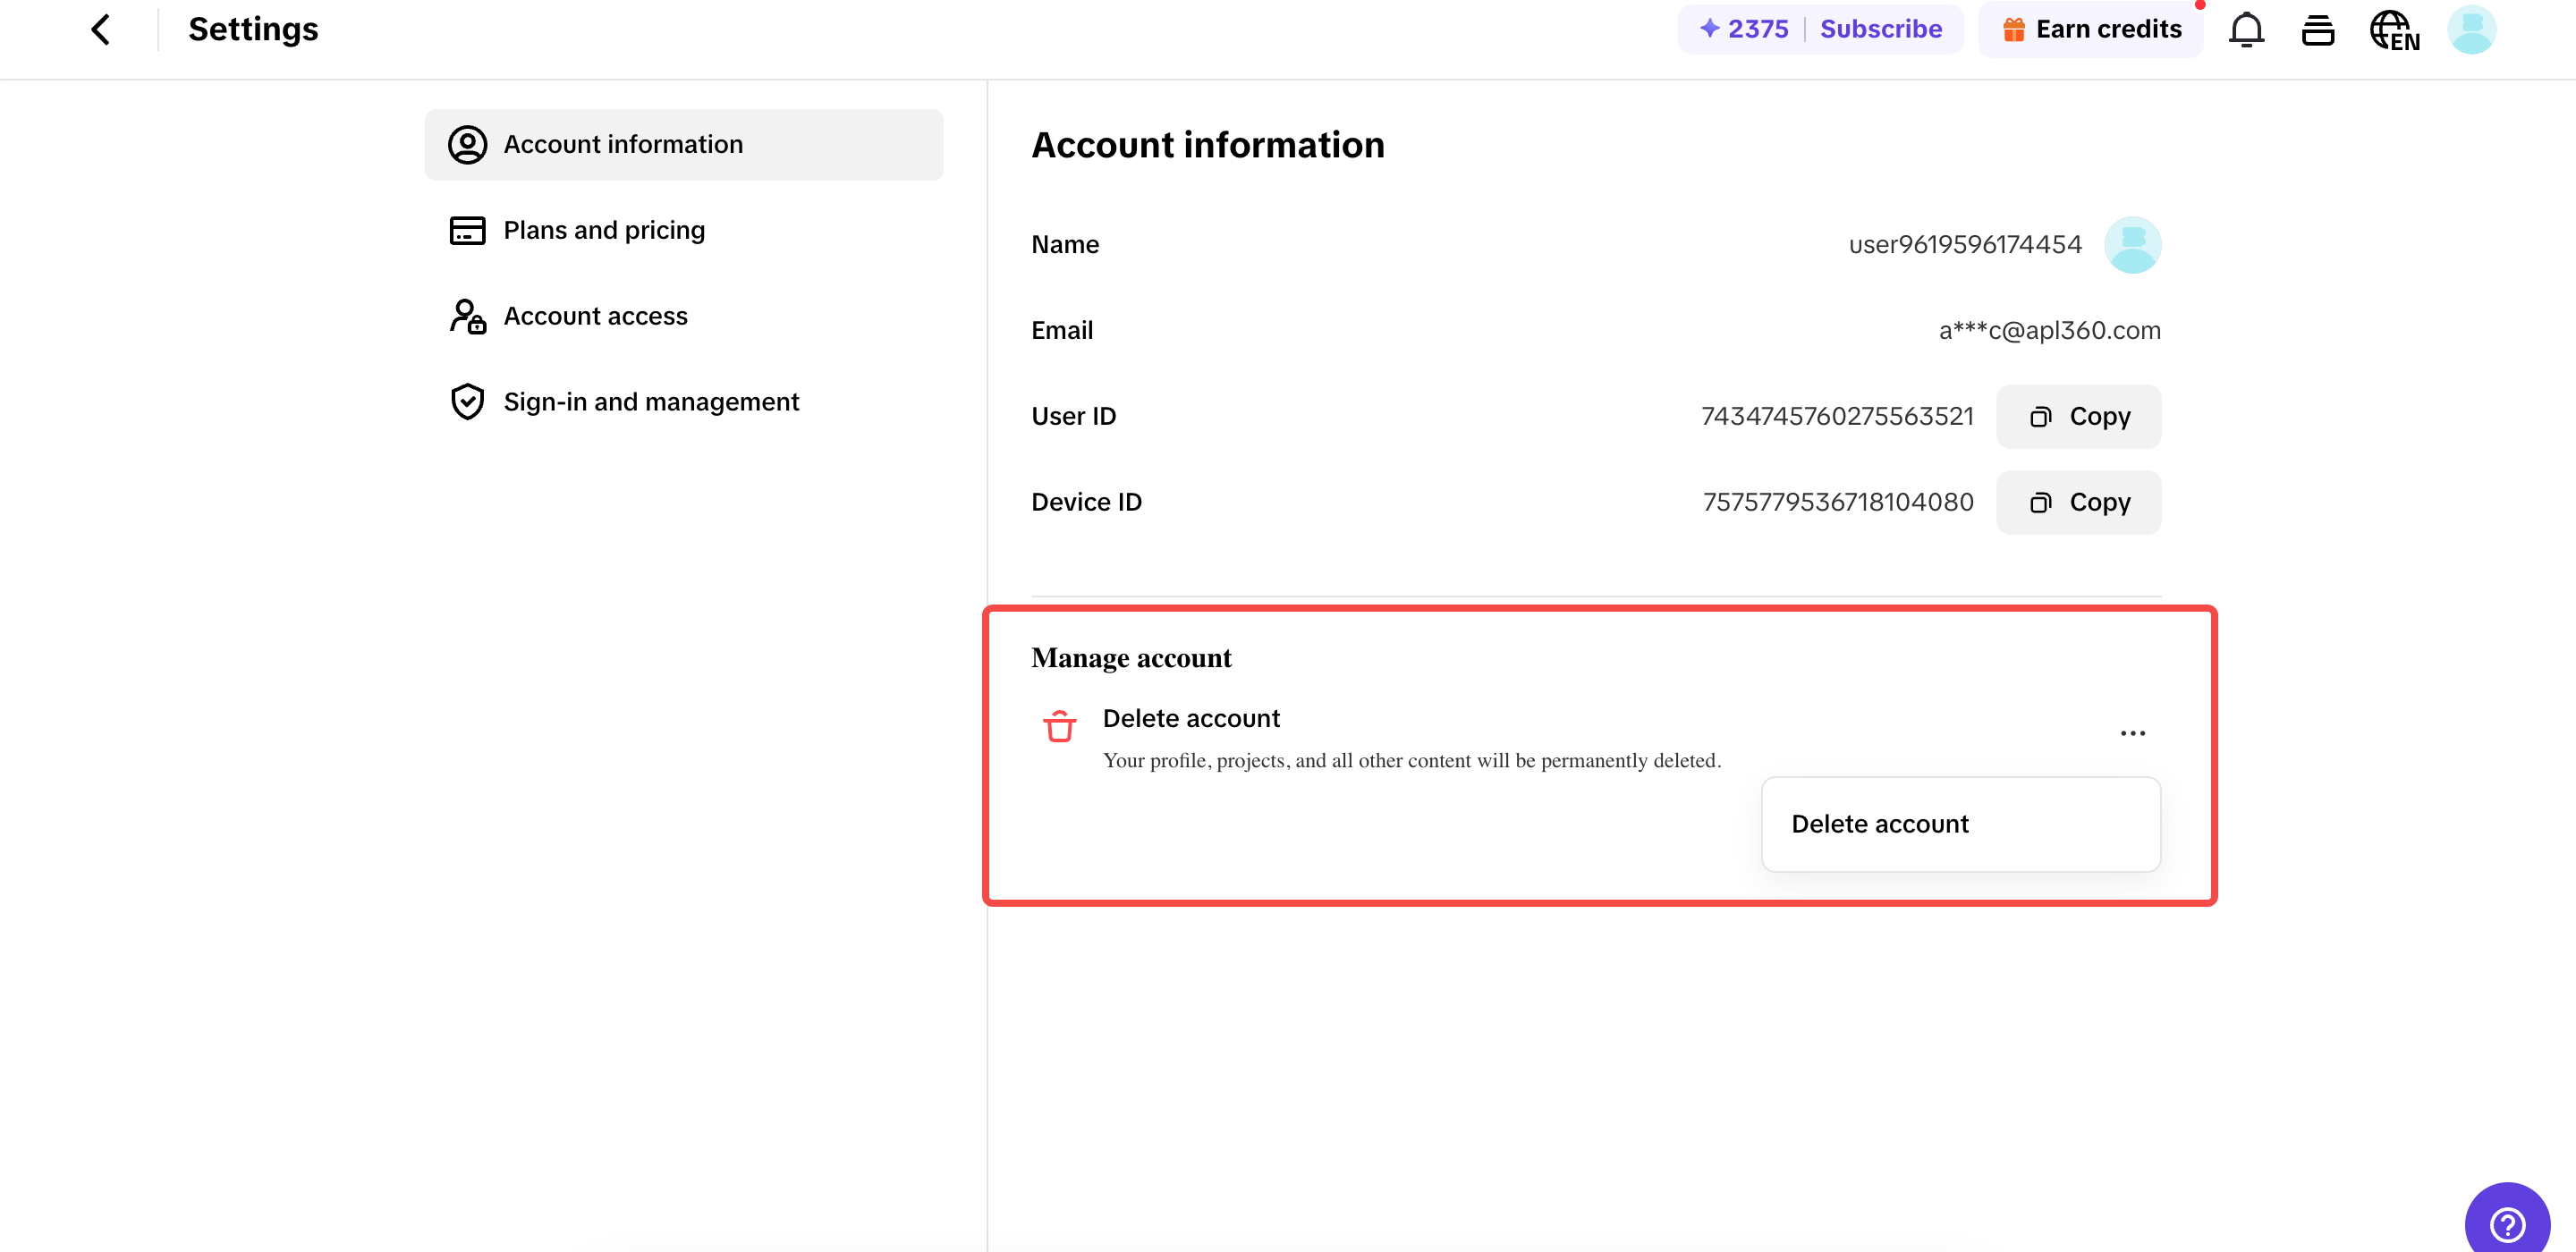
Task: Click the Subscribe link
Action: (x=1880, y=29)
